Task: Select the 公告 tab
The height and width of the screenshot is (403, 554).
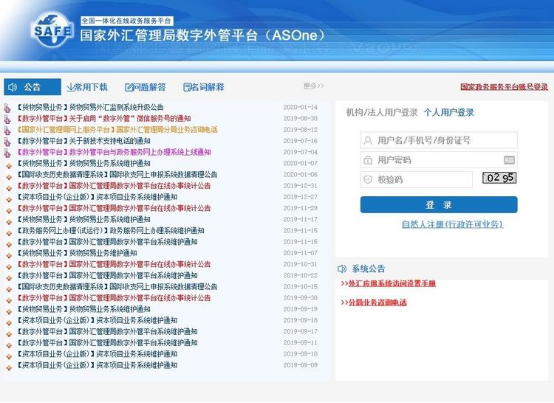Action: coord(32,87)
